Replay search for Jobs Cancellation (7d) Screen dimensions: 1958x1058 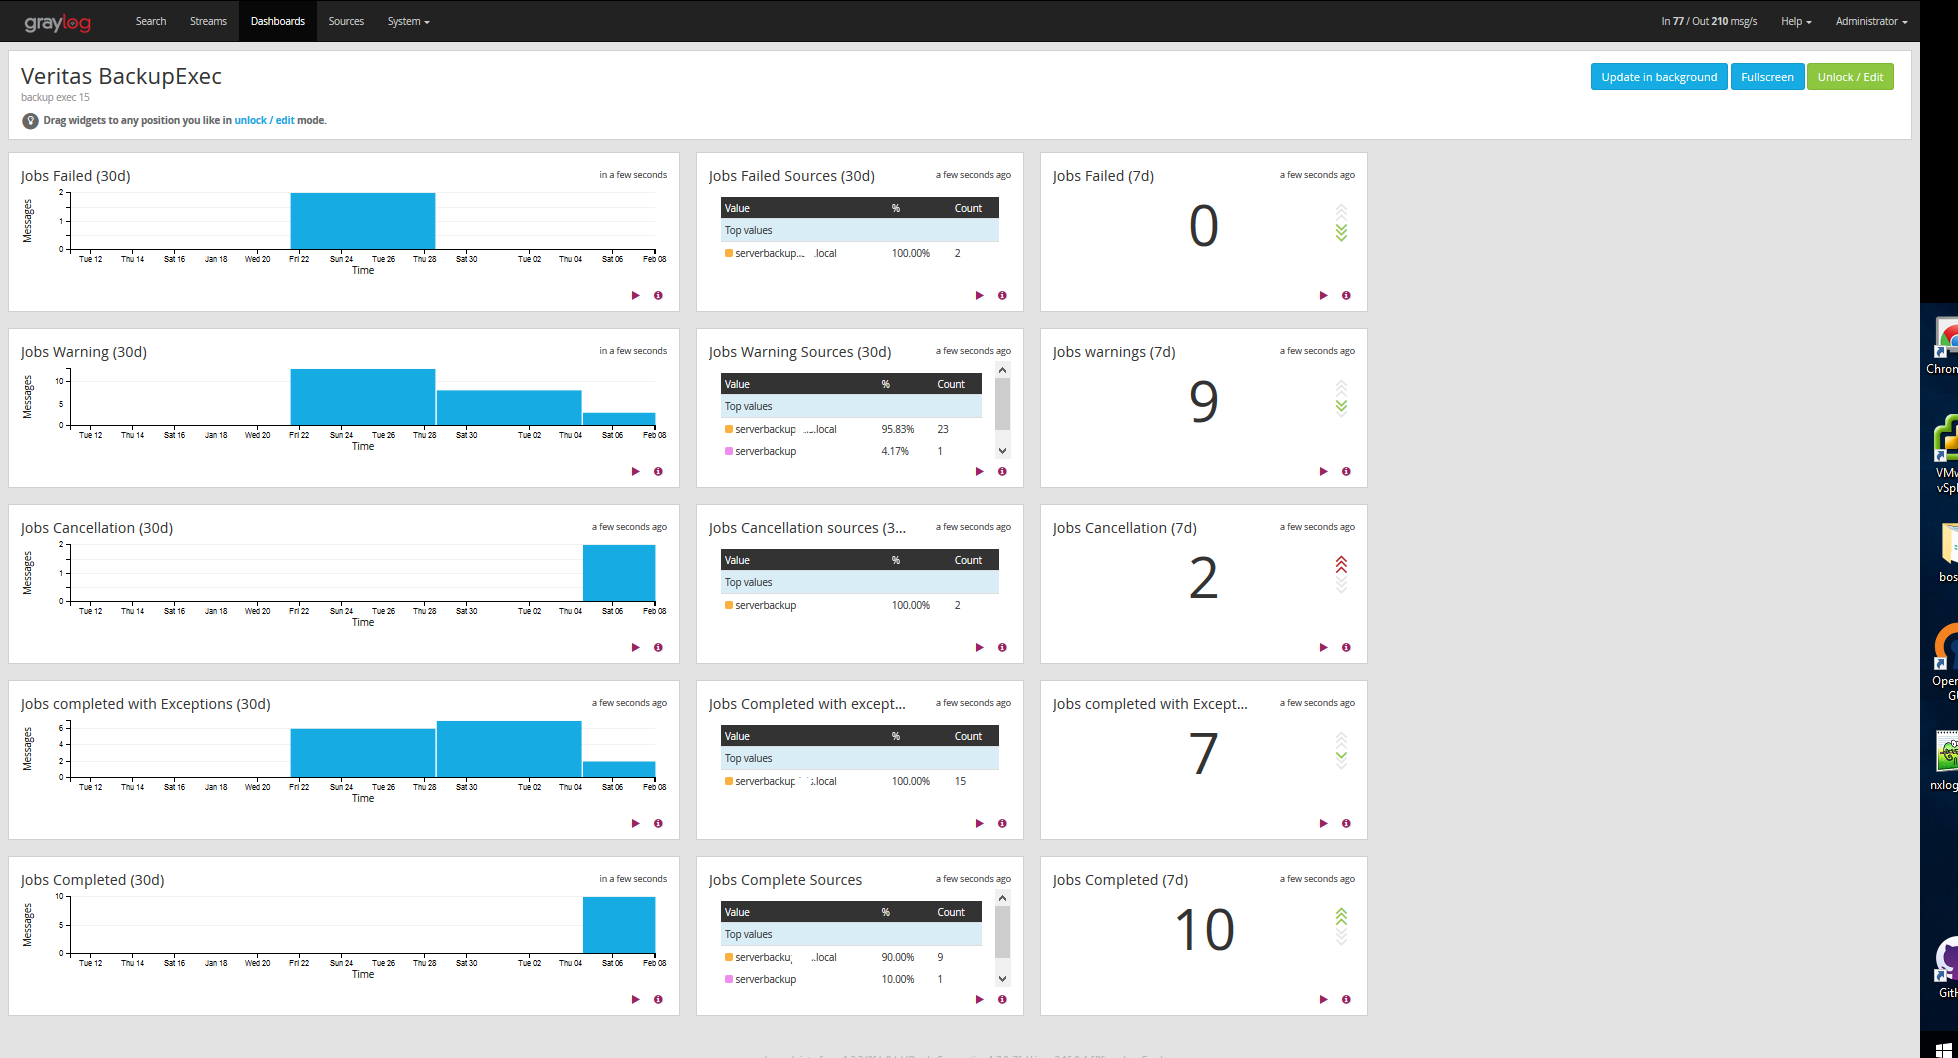pyautogui.click(x=1324, y=647)
